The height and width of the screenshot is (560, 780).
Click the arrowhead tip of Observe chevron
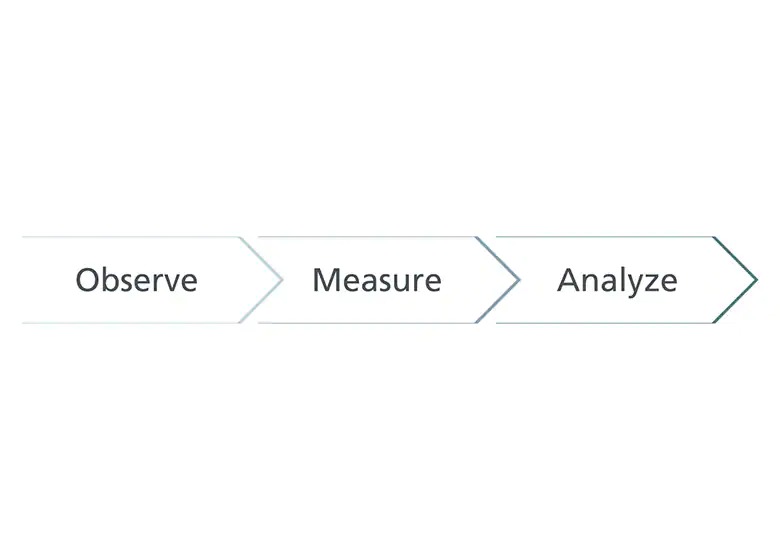pyautogui.click(x=282, y=280)
